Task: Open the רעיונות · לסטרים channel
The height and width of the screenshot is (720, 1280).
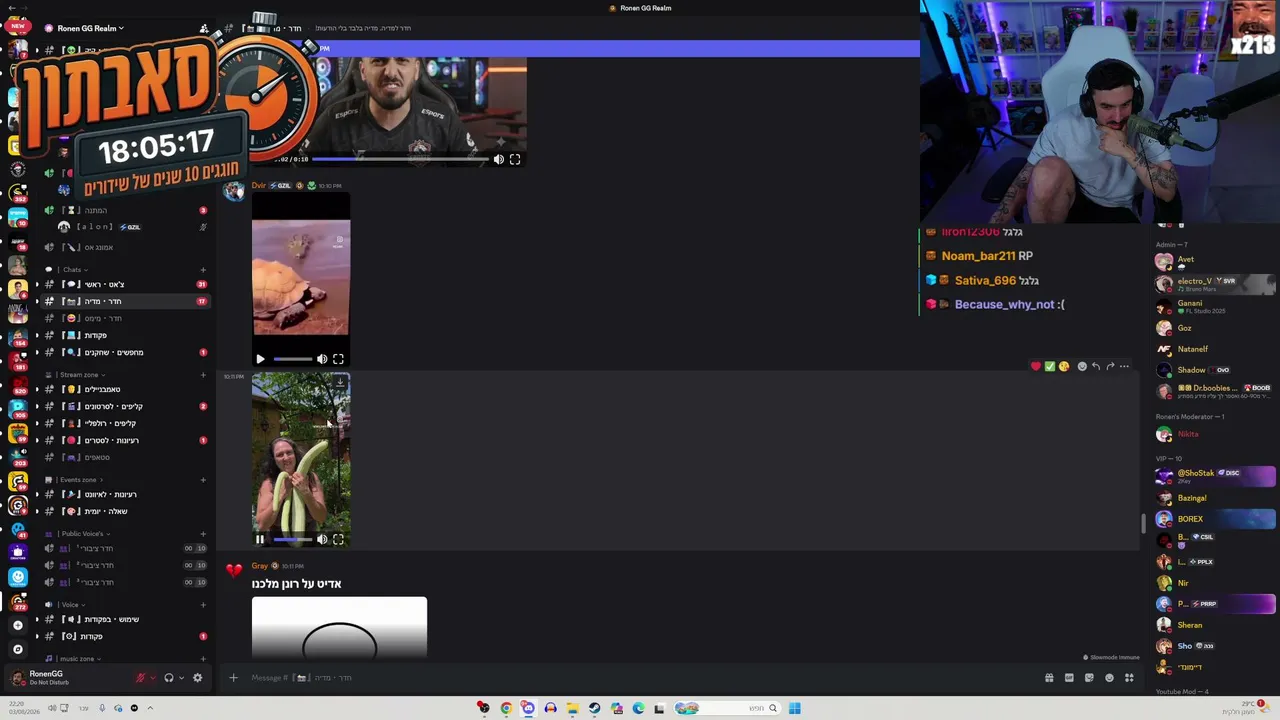Action: coord(127,440)
